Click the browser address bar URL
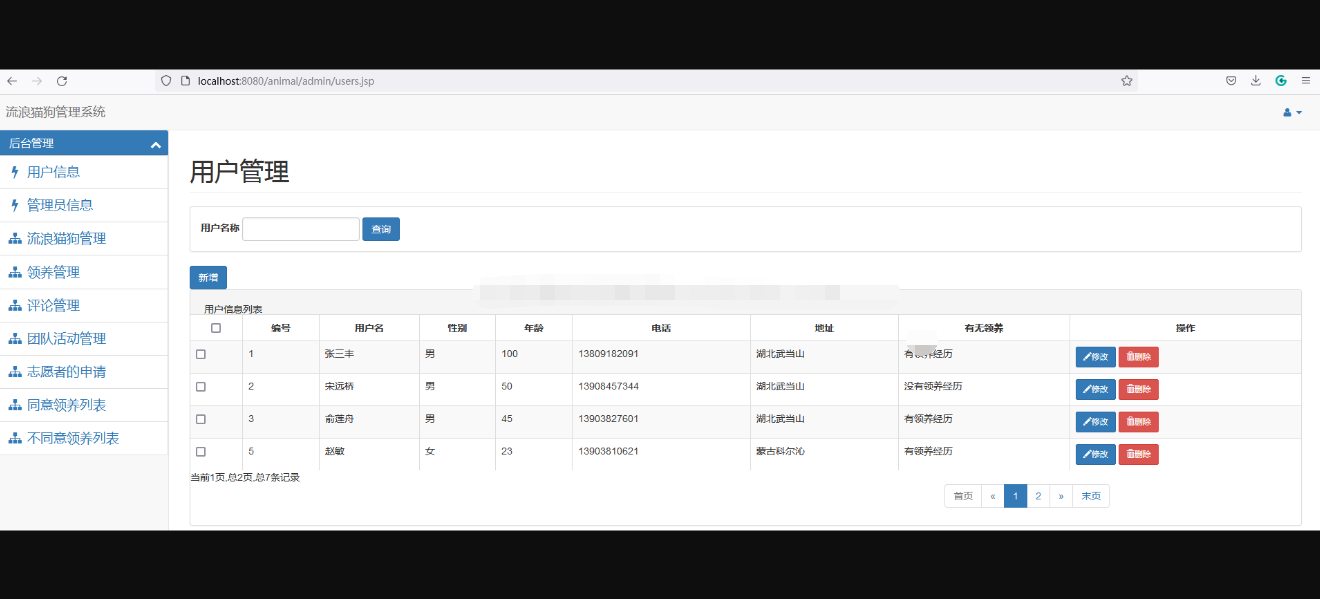This screenshot has width=1320, height=599. tap(286, 81)
